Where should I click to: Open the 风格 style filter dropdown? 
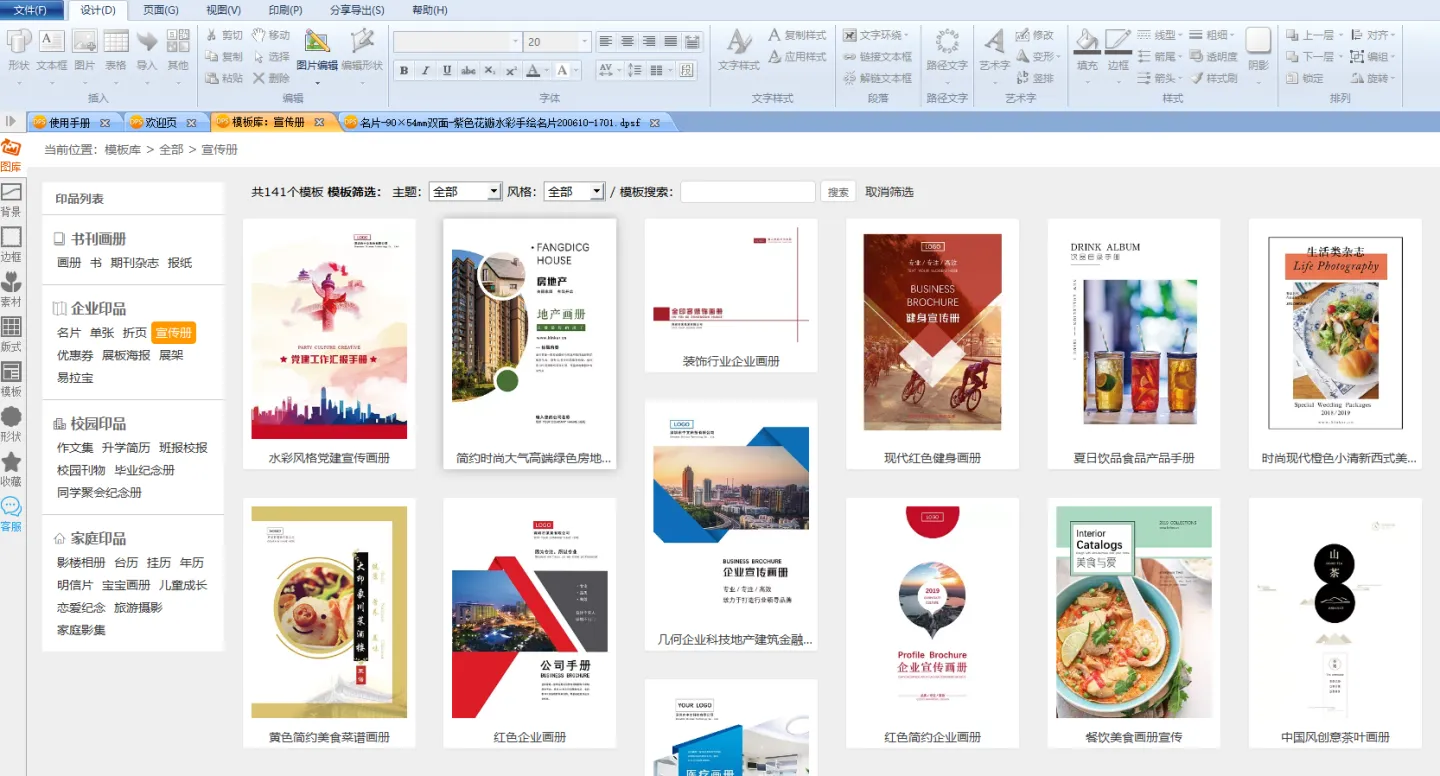pos(574,192)
